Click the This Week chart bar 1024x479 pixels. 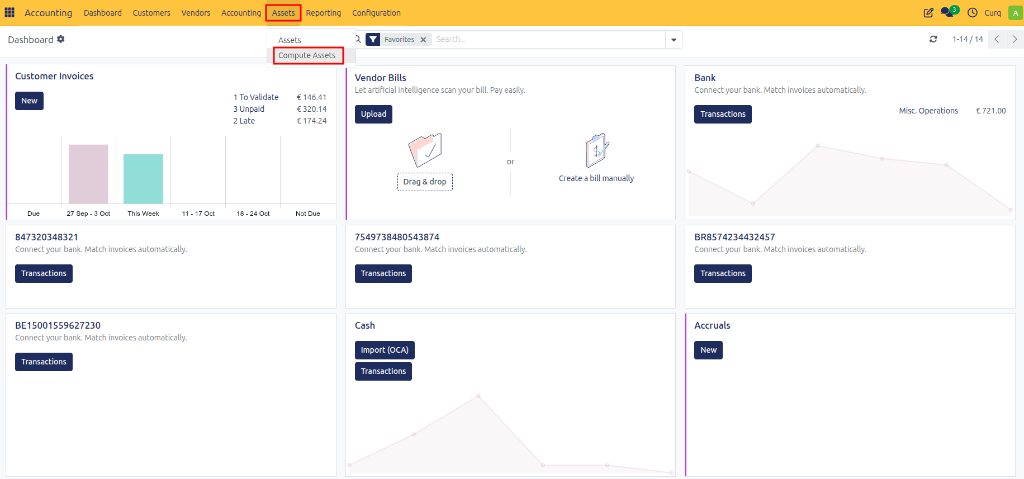pyautogui.click(x=143, y=178)
